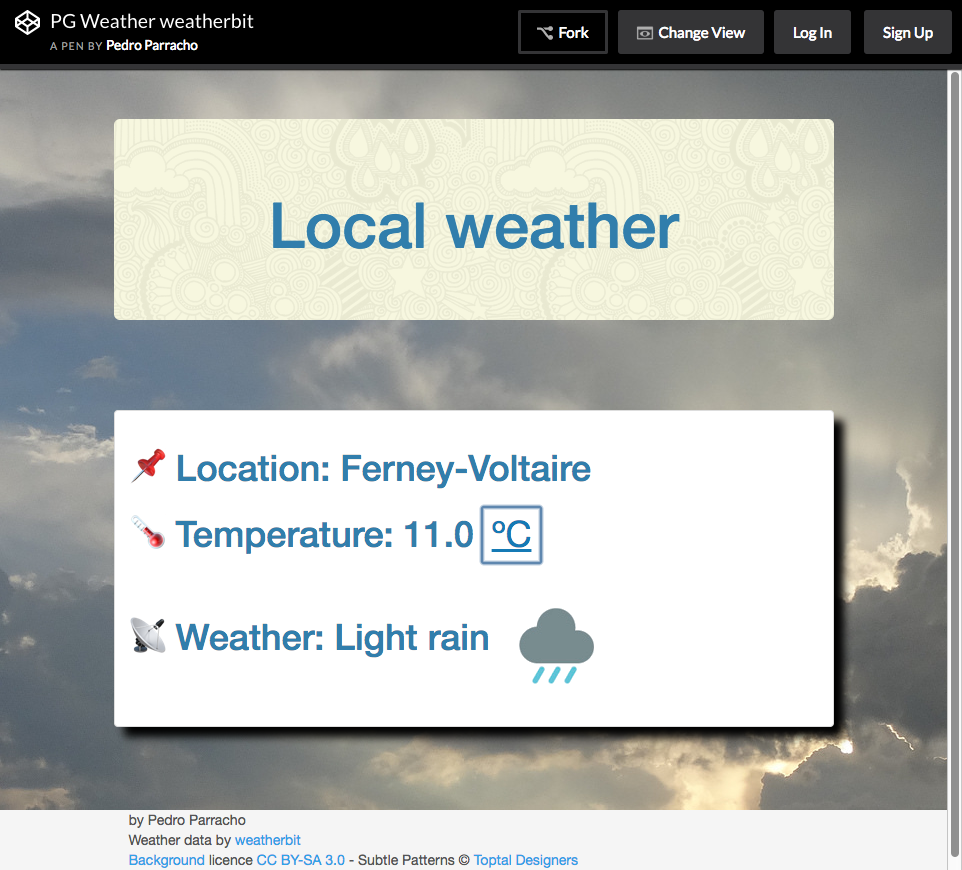Click the red pushpin location icon
The image size is (962, 870).
click(148, 467)
